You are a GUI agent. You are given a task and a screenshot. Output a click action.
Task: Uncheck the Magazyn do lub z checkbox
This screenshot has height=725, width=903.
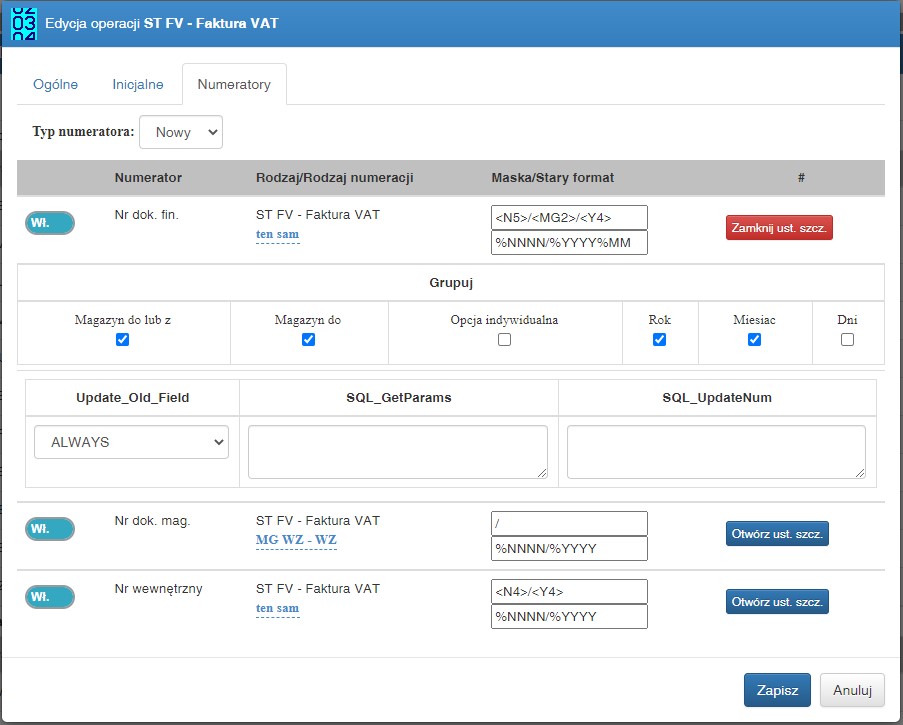tap(122, 340)
